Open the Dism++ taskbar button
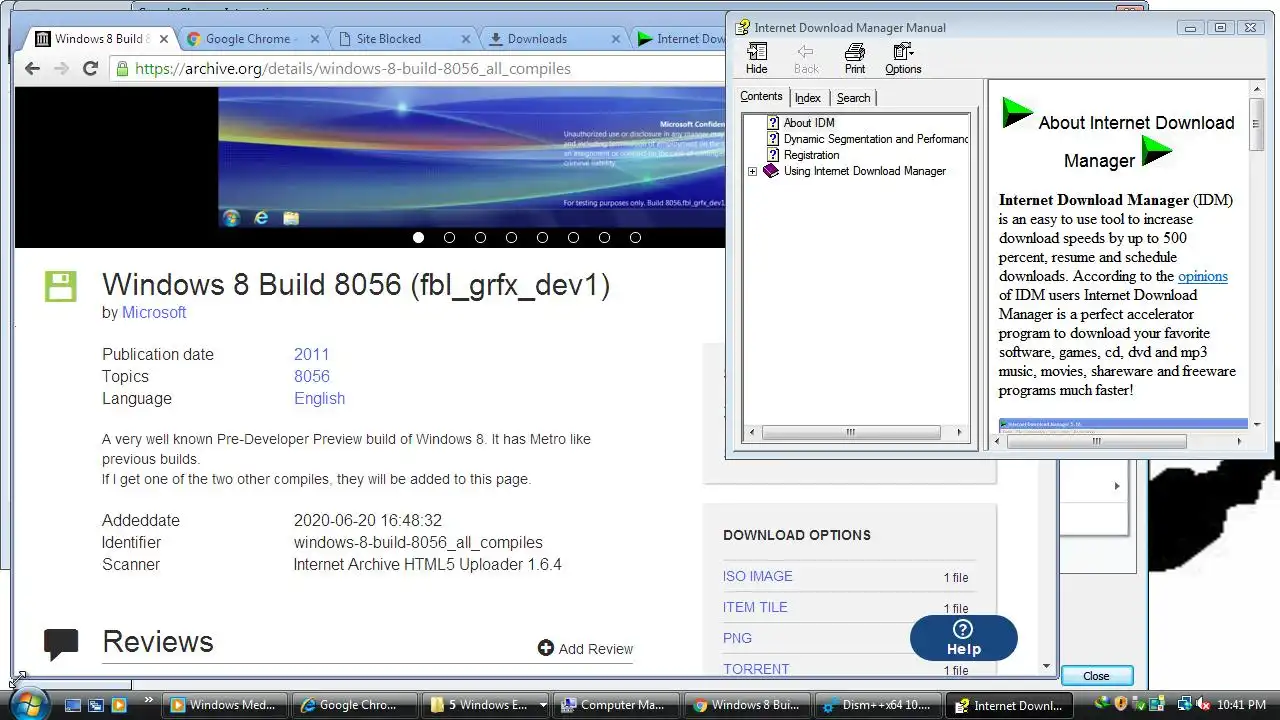 880,705
